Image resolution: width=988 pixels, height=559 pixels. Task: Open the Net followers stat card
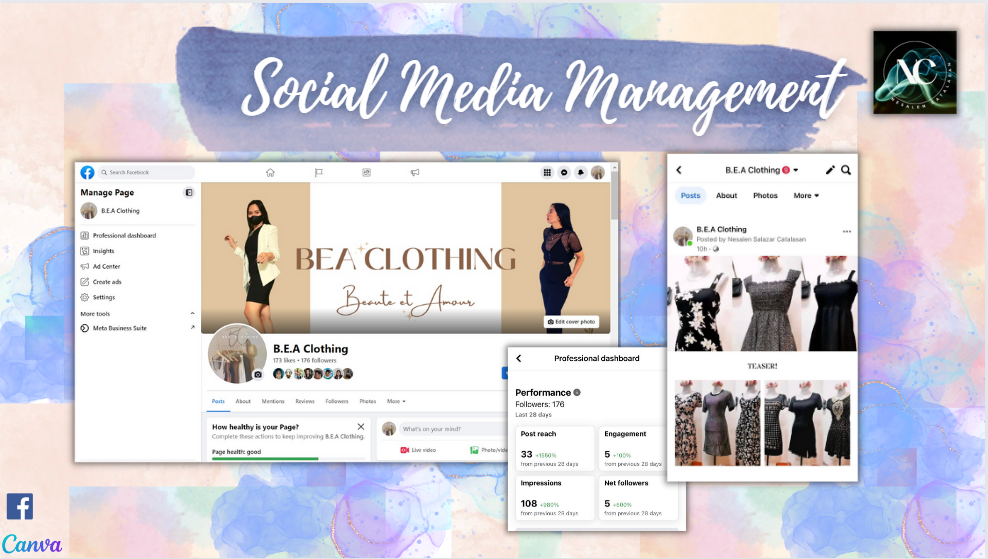coord(637,497)
